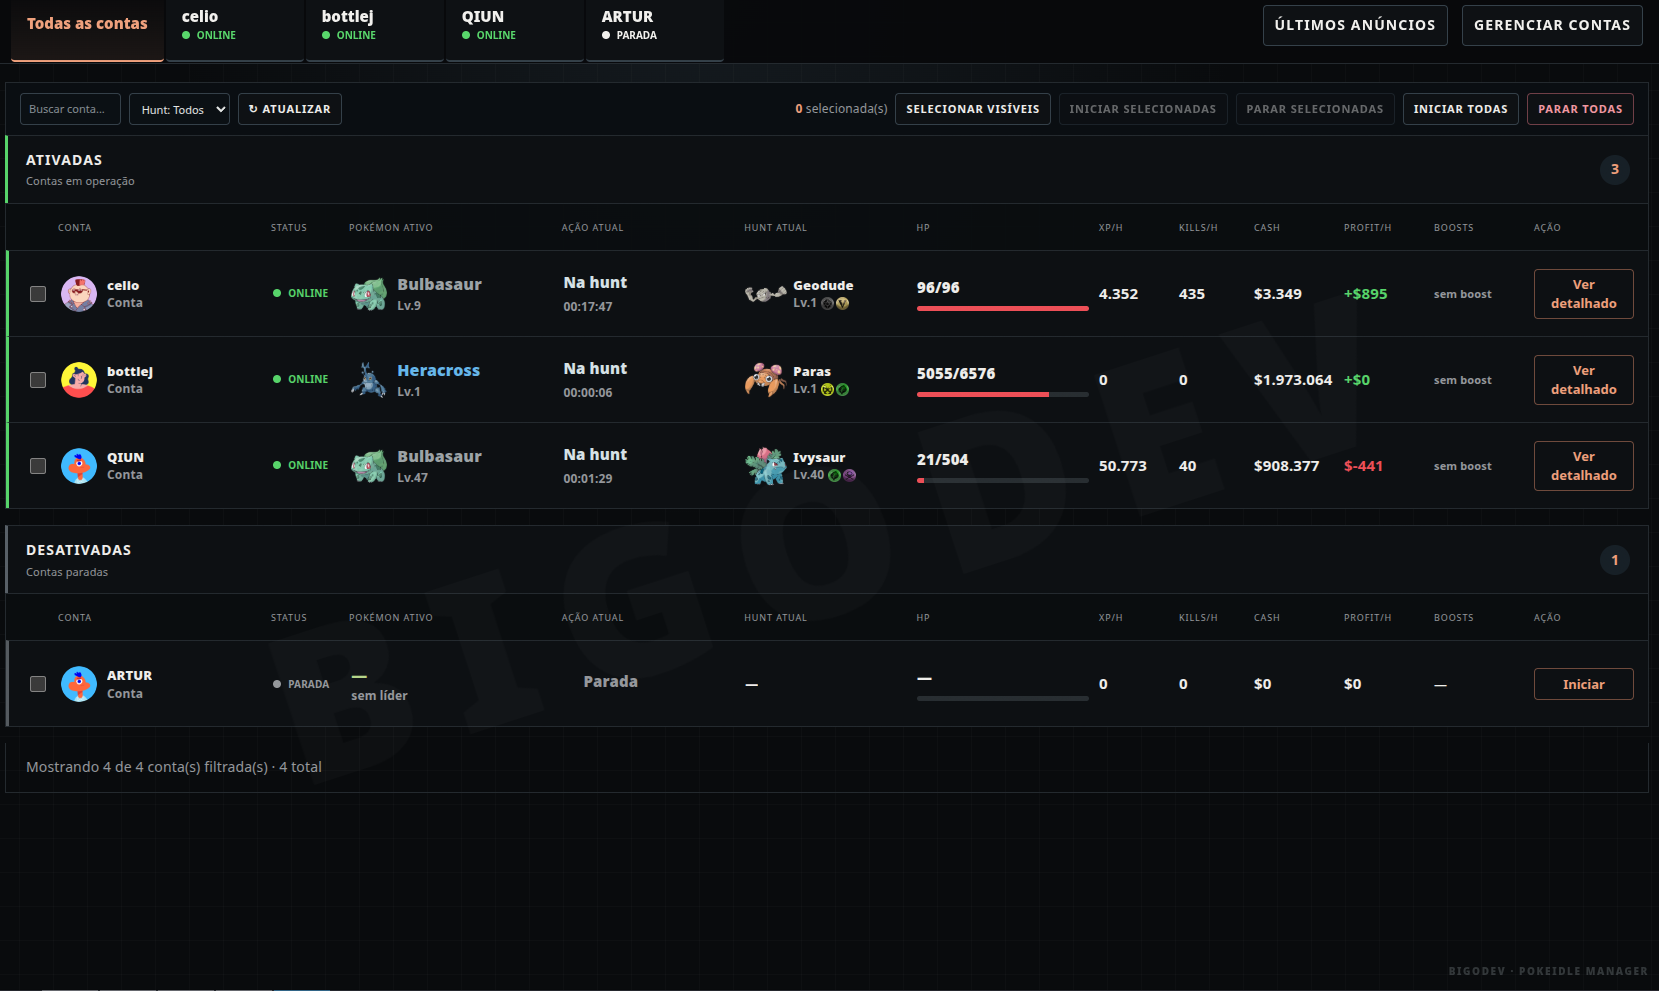Click ARTUR account avatar icon
The image size is (1659, 991).
click(x=79, y=684)
